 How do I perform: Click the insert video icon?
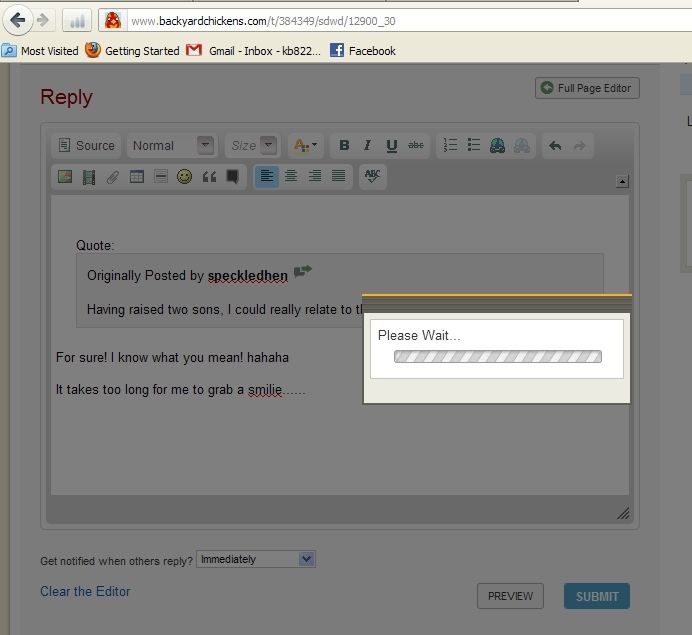click(x=89, y=177)
